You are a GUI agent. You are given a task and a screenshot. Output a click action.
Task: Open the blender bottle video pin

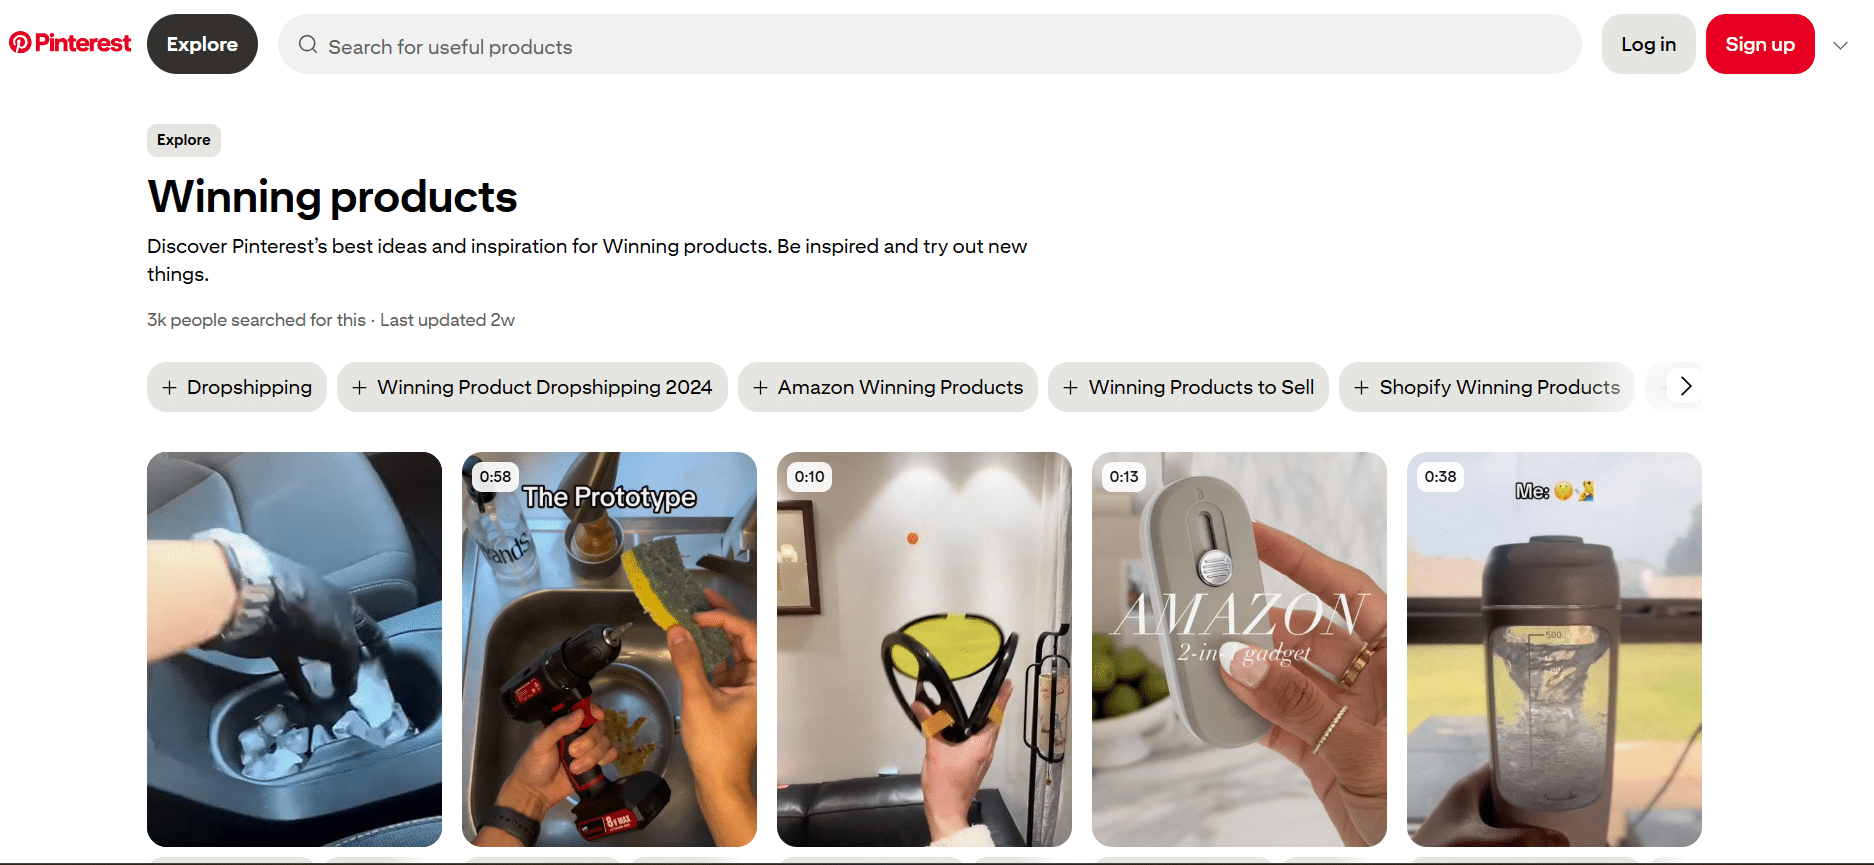click(x=1554, y=649)
